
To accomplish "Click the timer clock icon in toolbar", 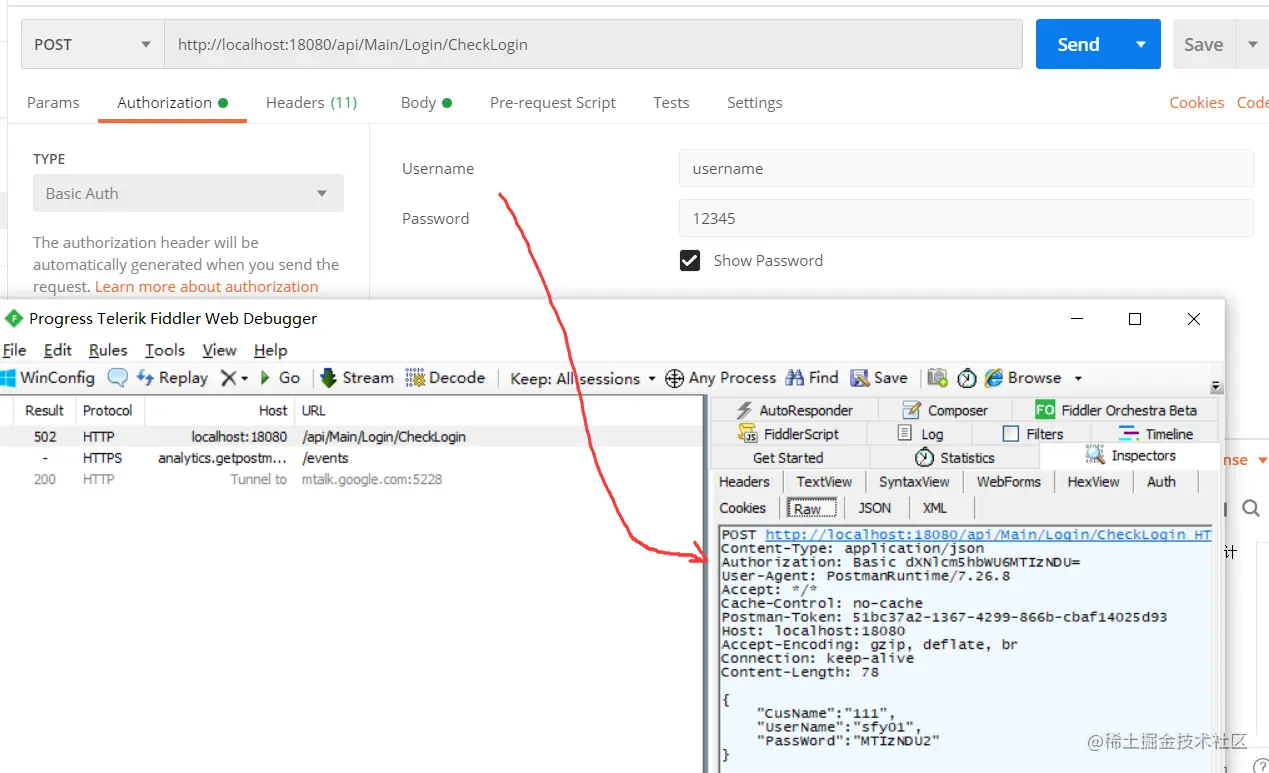I will click(x=967, y=378).
